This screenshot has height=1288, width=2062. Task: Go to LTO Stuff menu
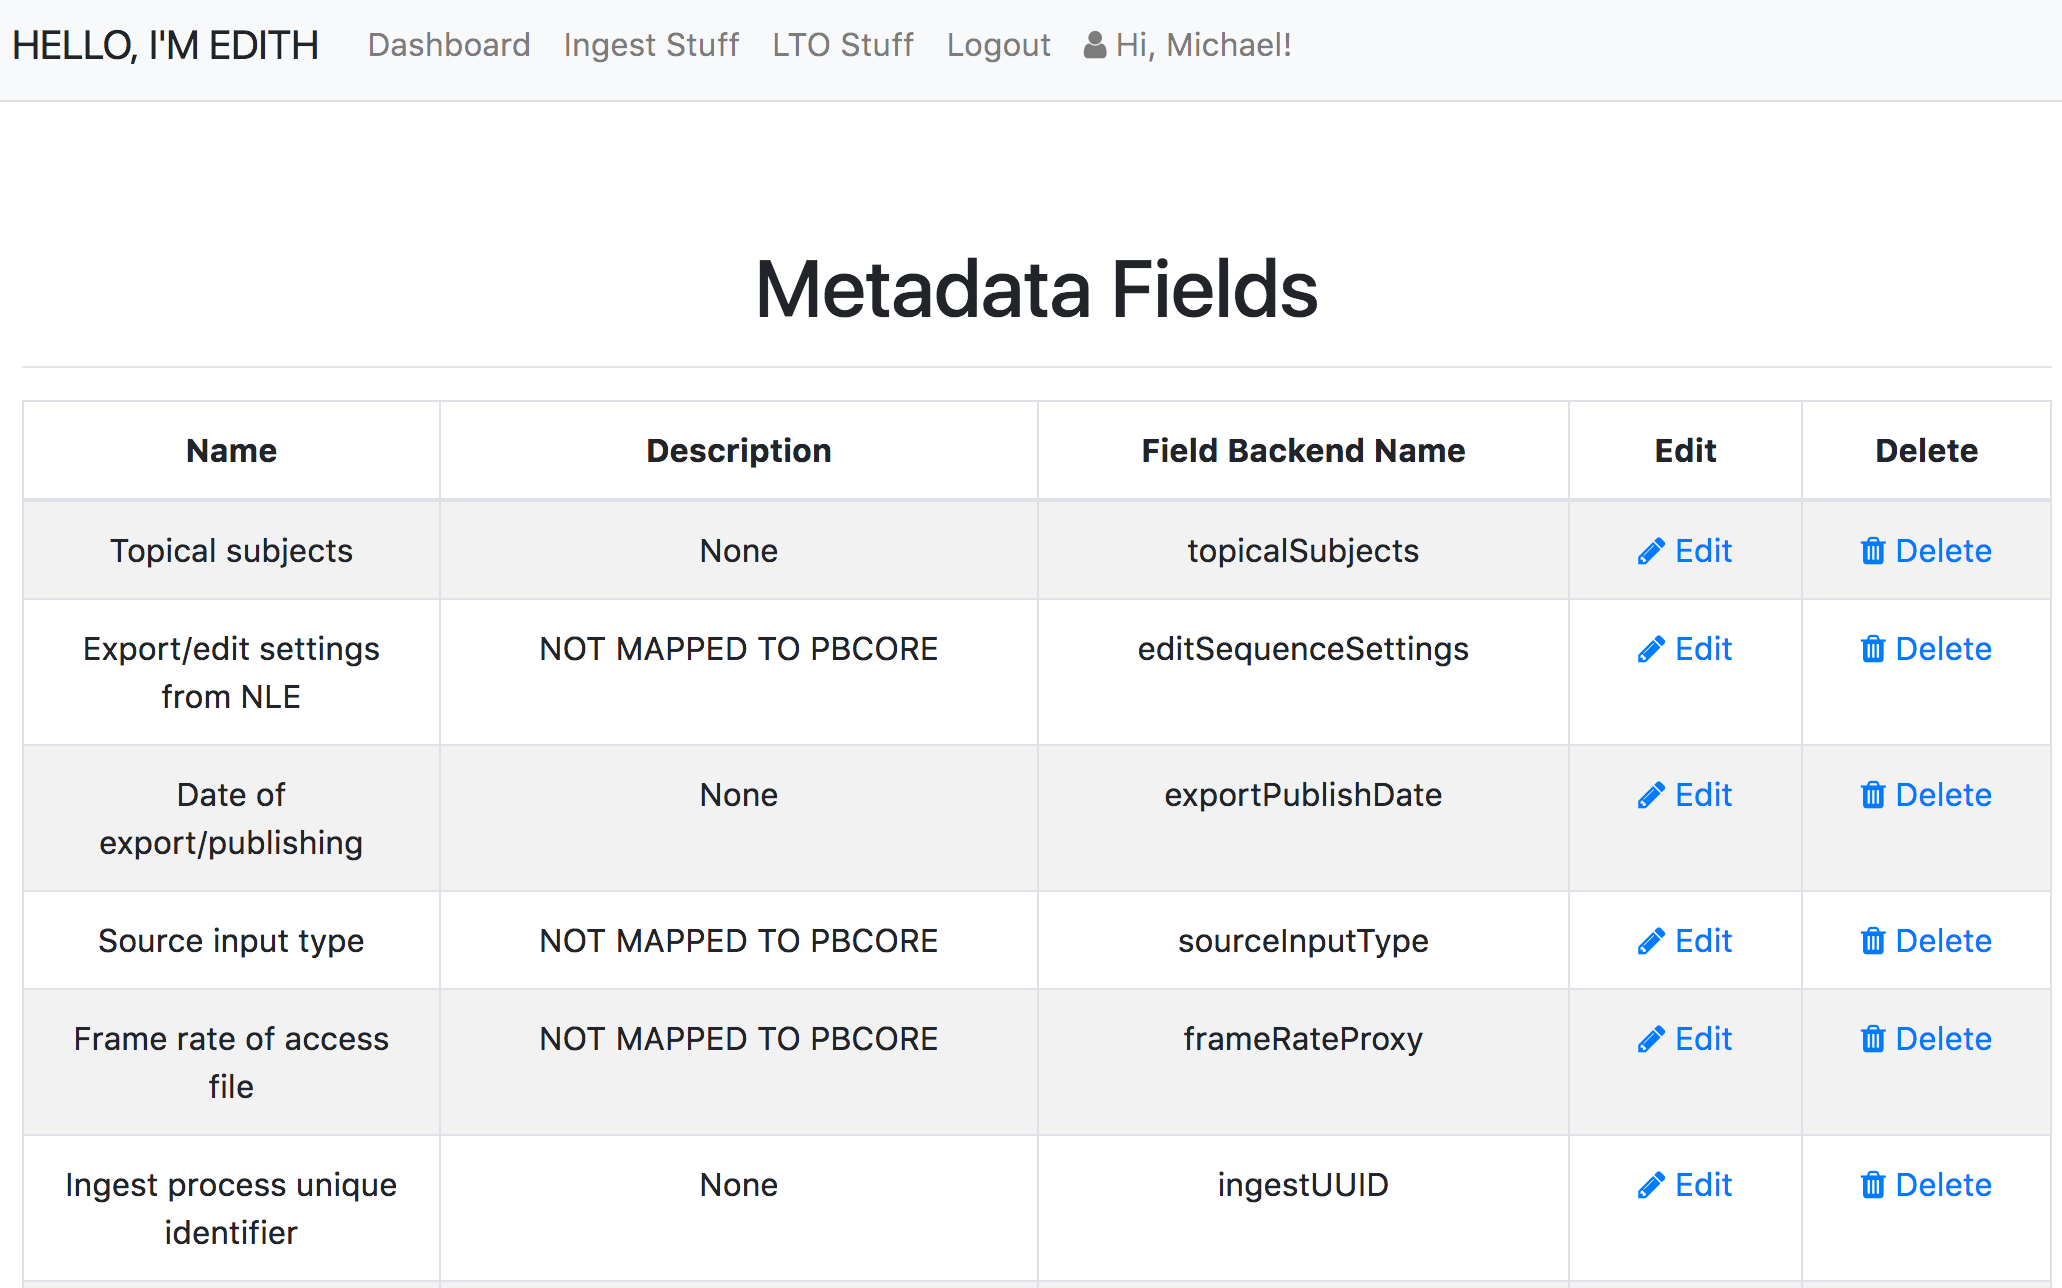coord(843,45)
